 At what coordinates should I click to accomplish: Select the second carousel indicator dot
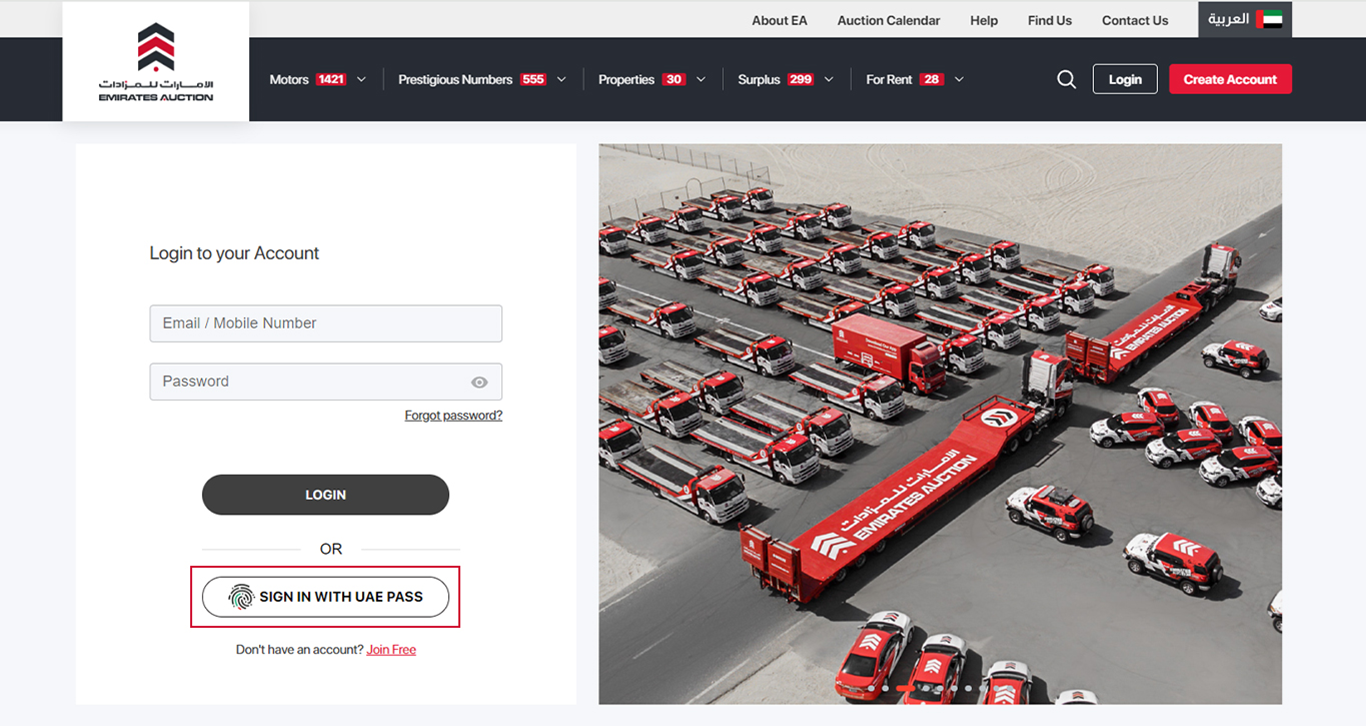point(885,688)
